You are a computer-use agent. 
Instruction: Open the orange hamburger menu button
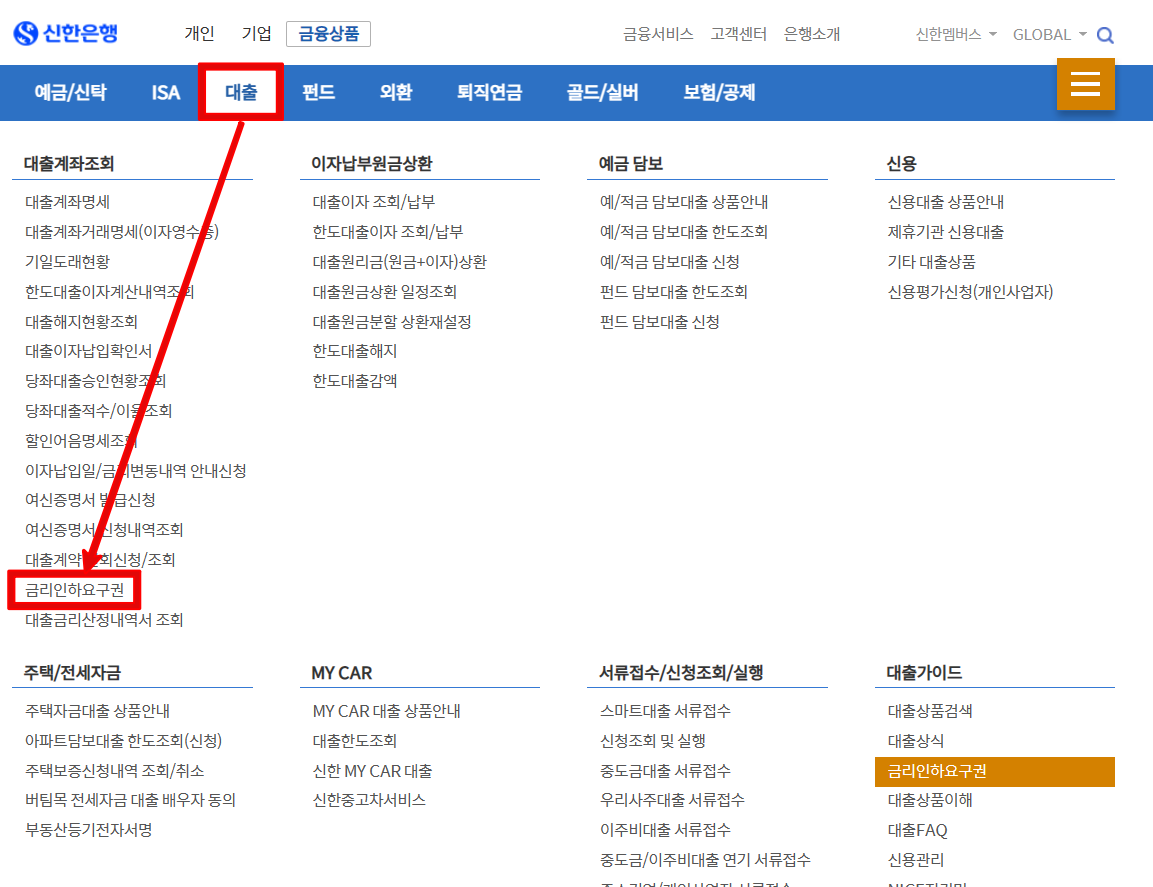(x=1085, y=84)
